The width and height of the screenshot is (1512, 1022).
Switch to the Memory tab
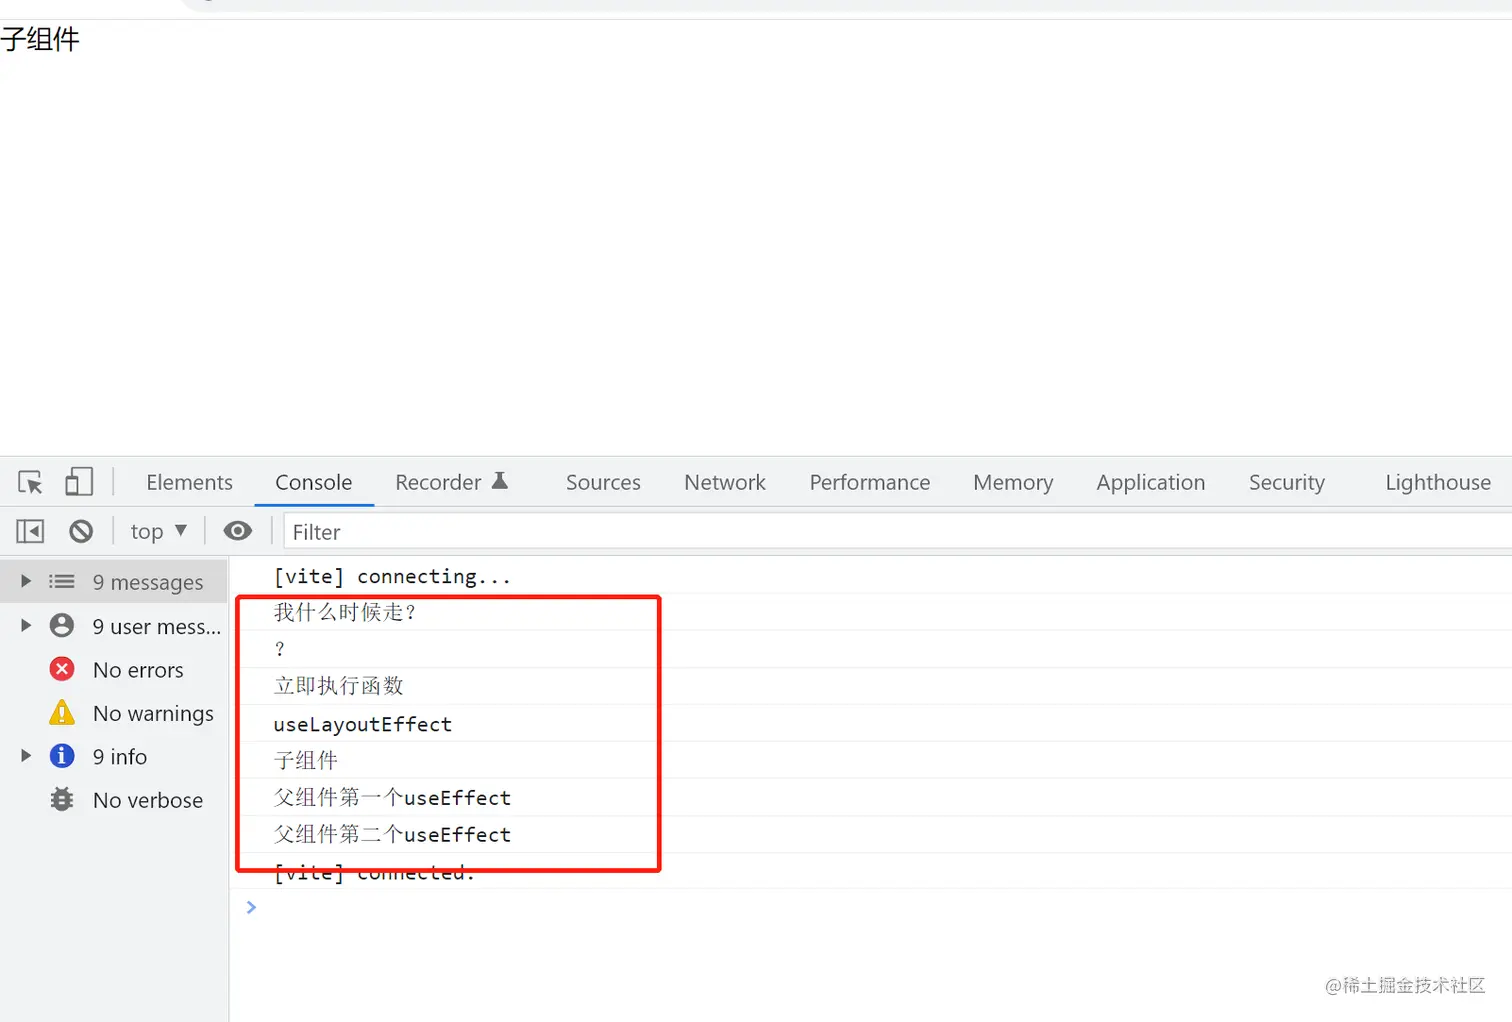[1013, 482]
